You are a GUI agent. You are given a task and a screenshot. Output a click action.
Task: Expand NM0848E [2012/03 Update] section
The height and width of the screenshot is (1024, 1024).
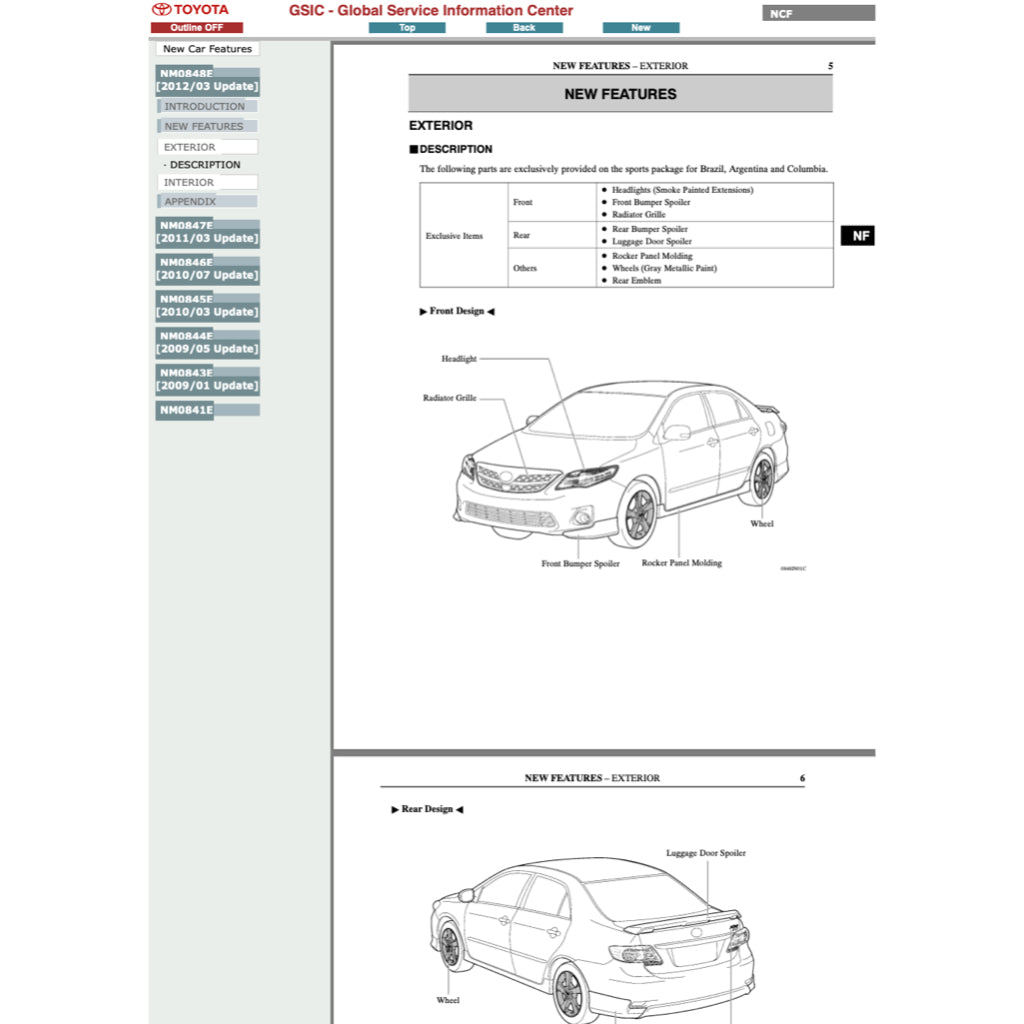tap(207, 79)
